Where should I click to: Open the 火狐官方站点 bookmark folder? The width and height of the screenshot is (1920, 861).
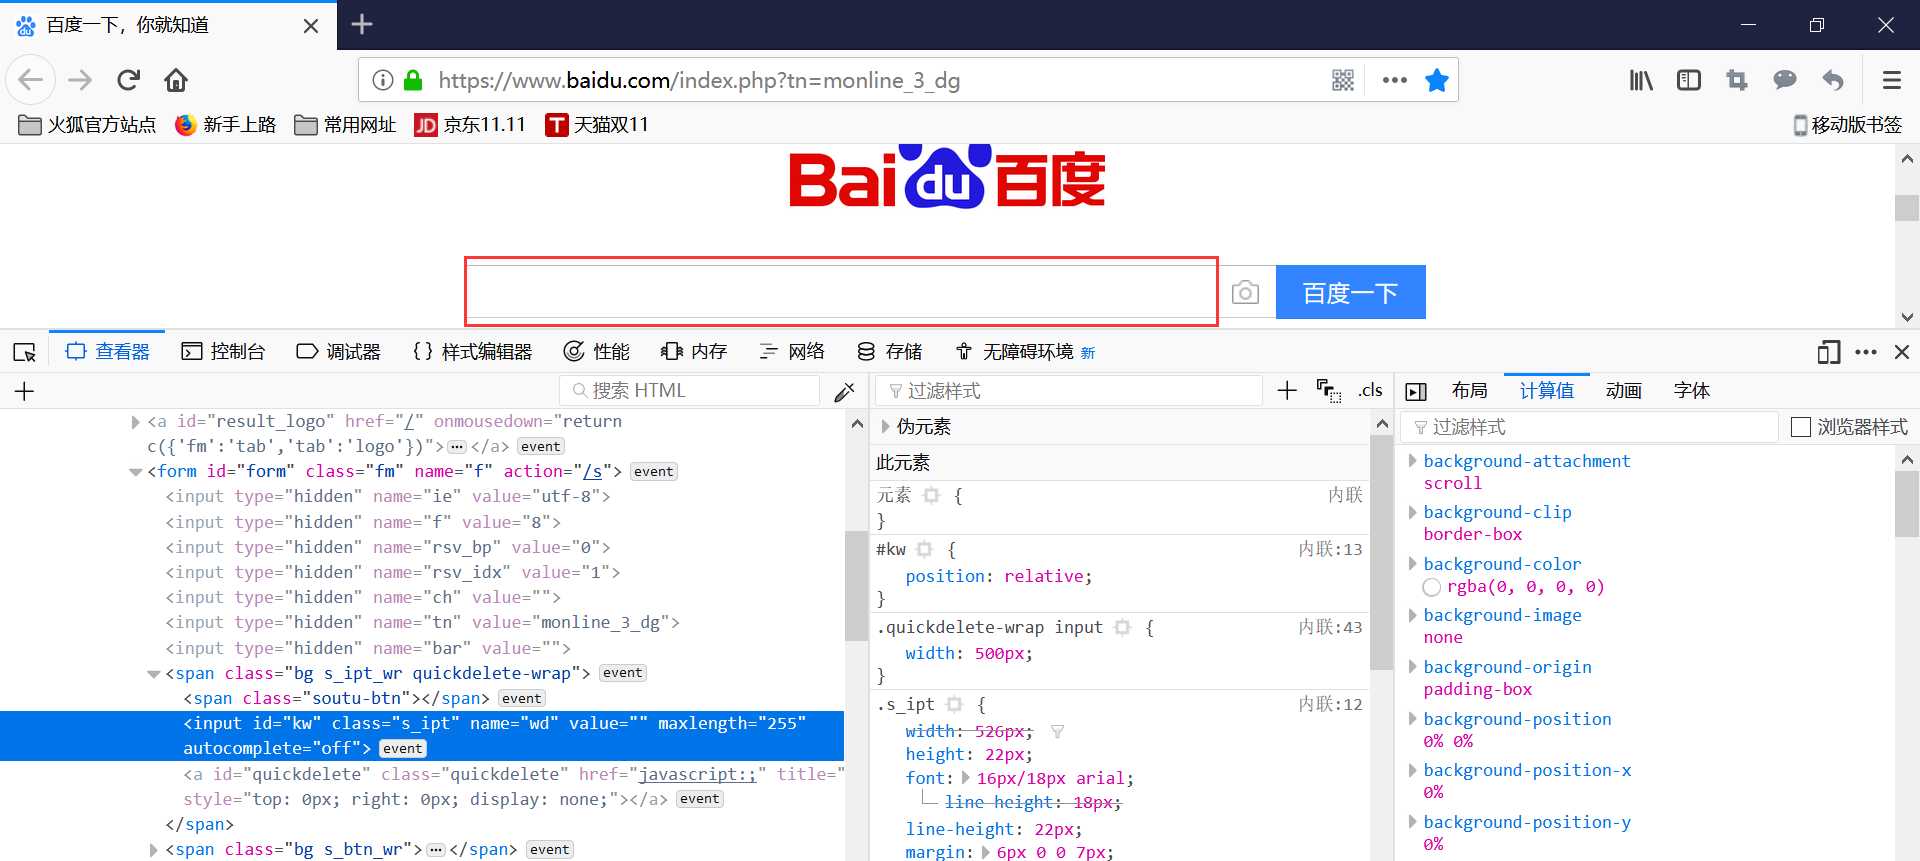(x=87, y=124)
